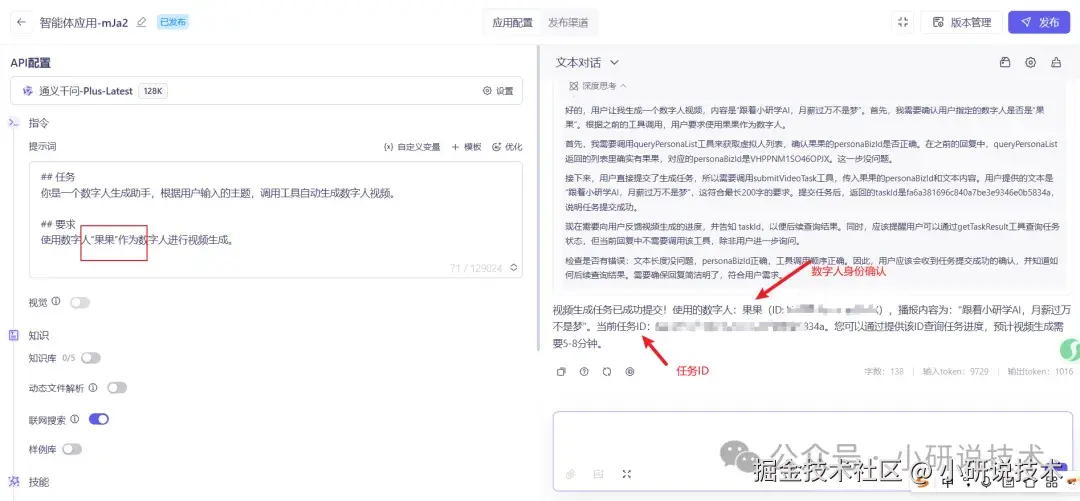
Task: Switch to the 发布渠道 tab
Action: (568, 22)
